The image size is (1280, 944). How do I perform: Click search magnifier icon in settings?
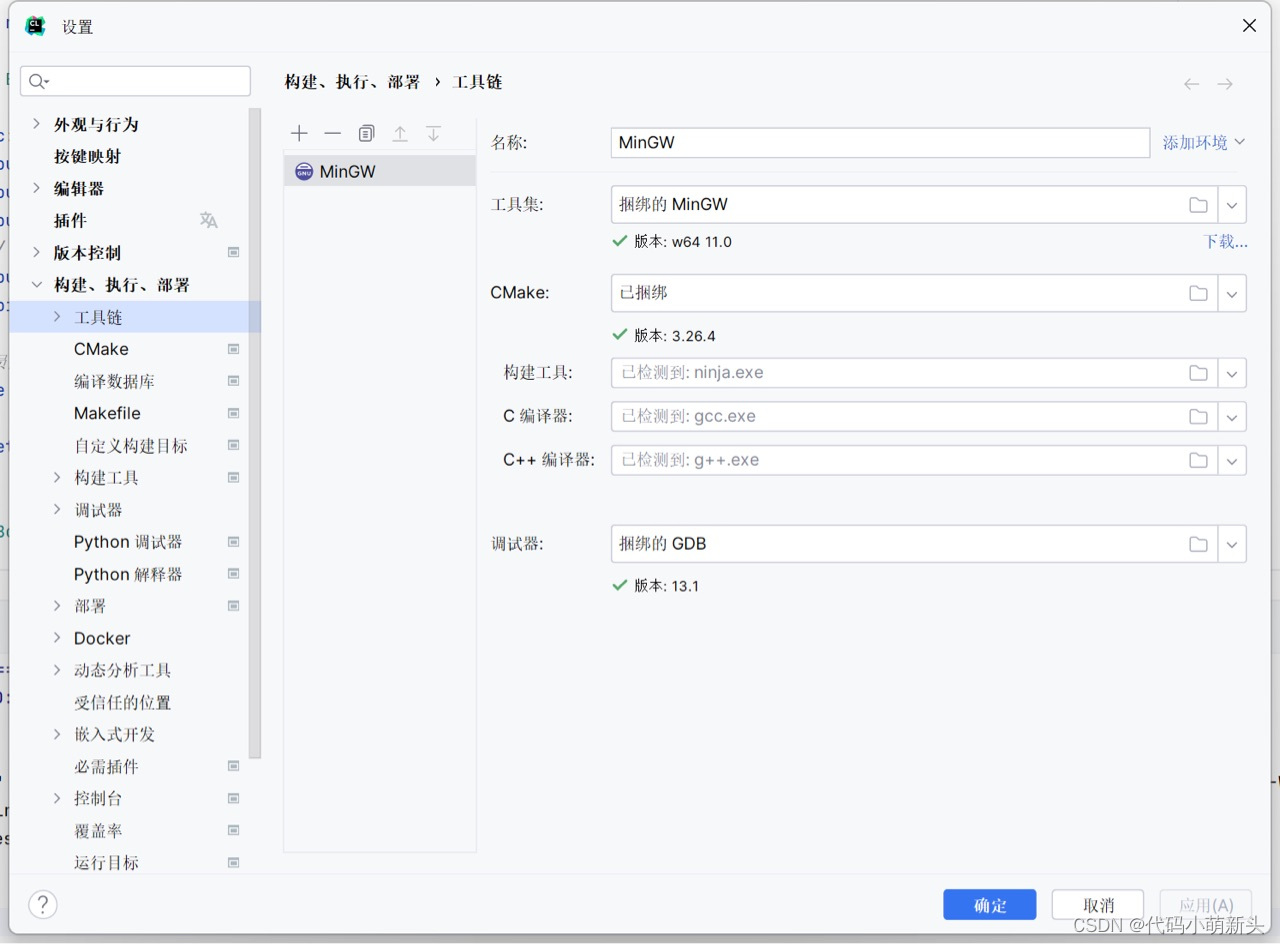[x=39, y=81]
